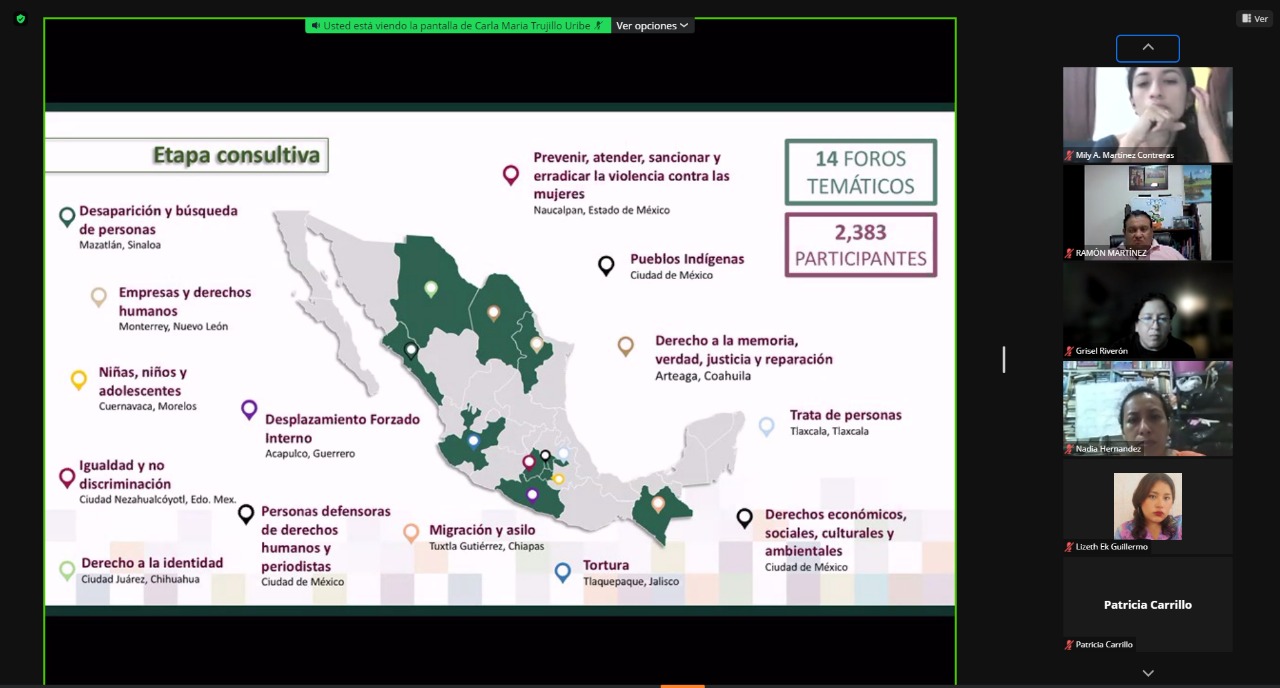Viewport: 1280px width, 688px height.
Task: Click the muted mic icon for Nadia Hernandez
Action: 1069,449
